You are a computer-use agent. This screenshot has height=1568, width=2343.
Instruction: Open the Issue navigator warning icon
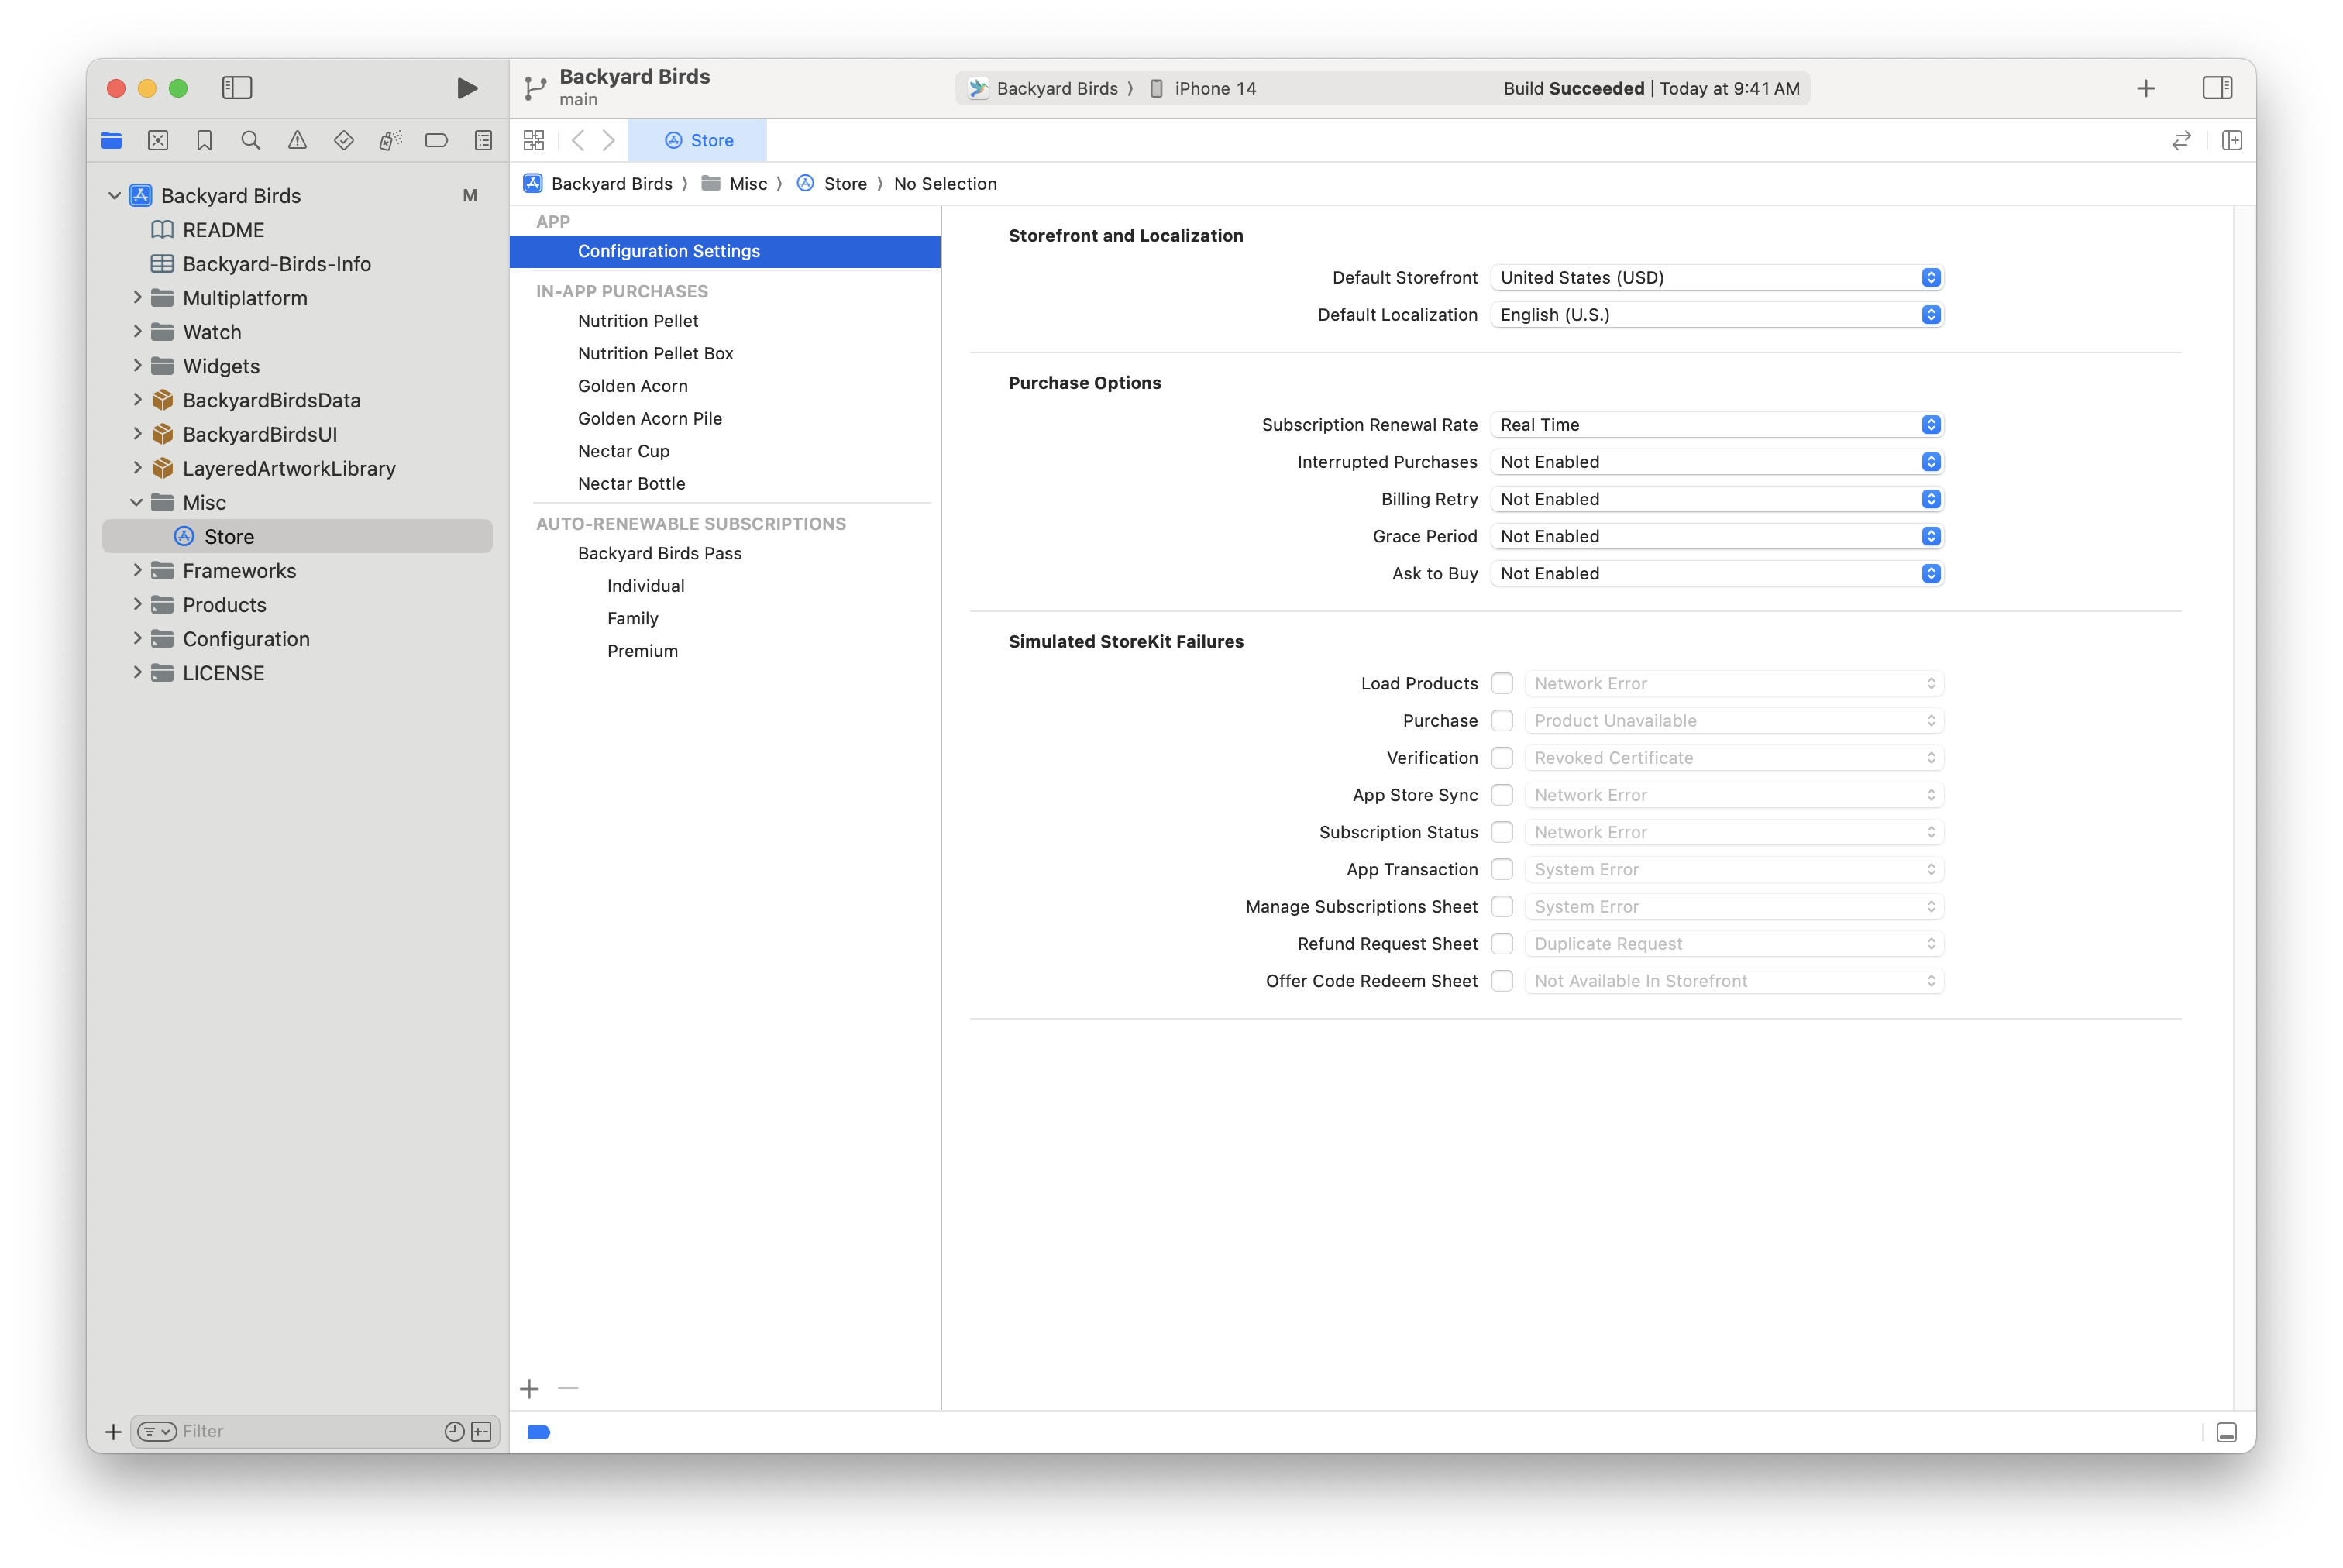(297, 140)
